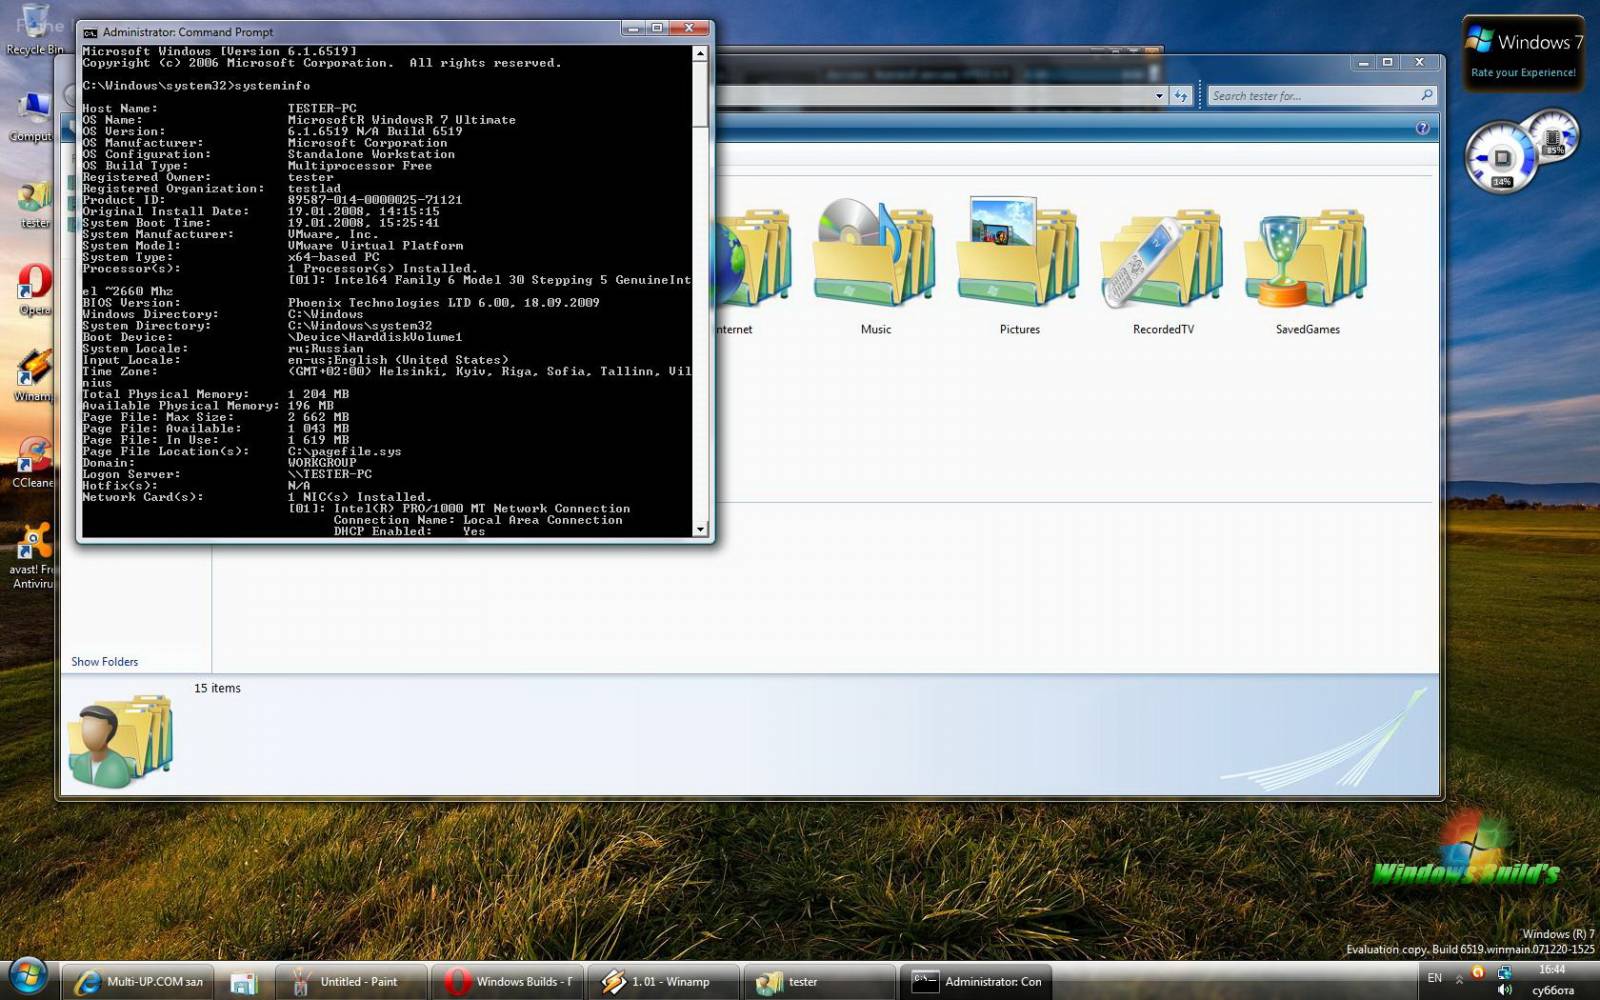
Task: Click the CPU meter gauge showing 14%
Action: pyautogui.click(x=1500, y=158)
